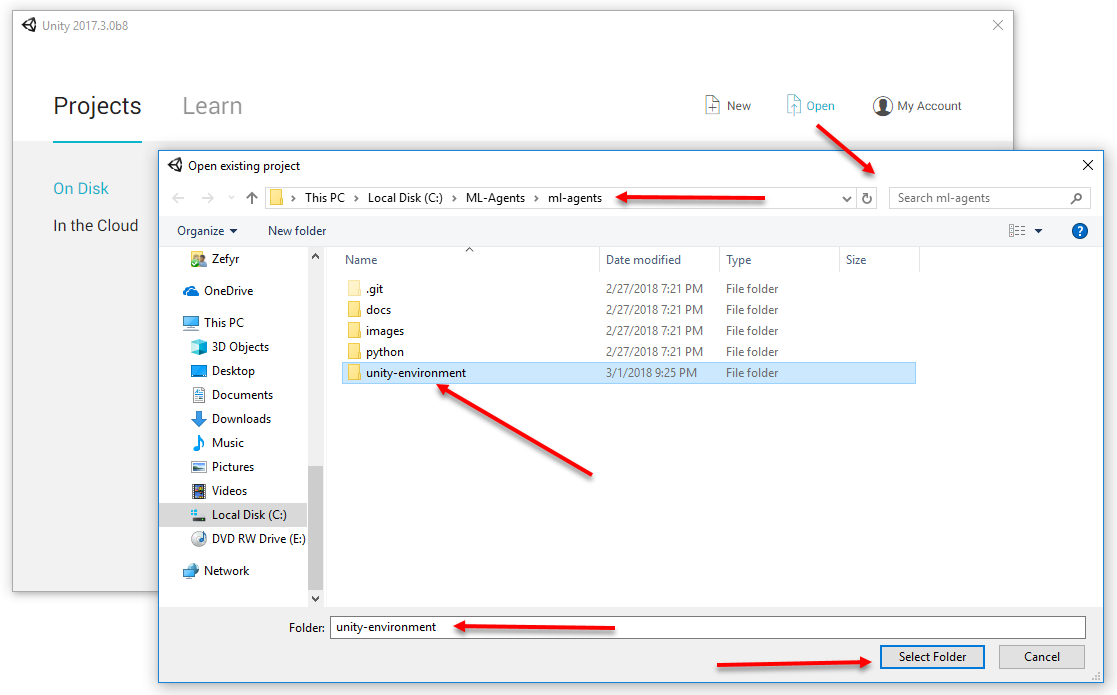The image size is (1117, 695).
Task: Switch to the Learn tab
Action: point(212,106)
